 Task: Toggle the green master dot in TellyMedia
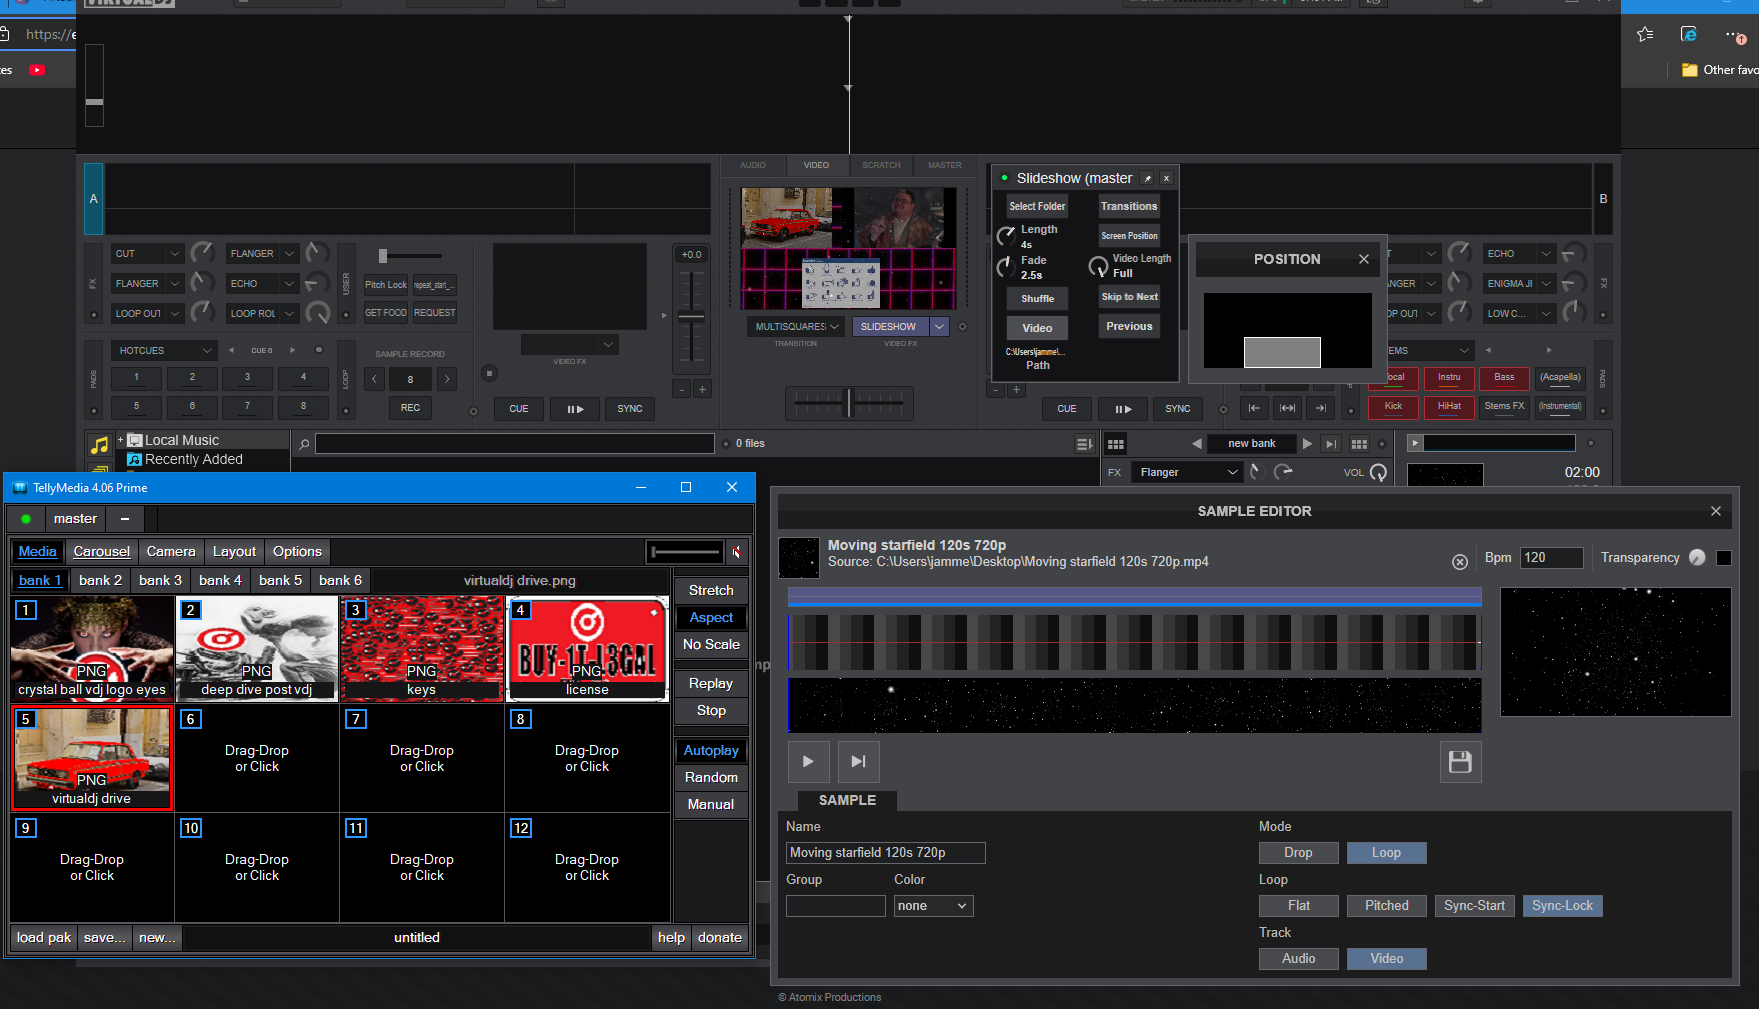coord(26,519)
